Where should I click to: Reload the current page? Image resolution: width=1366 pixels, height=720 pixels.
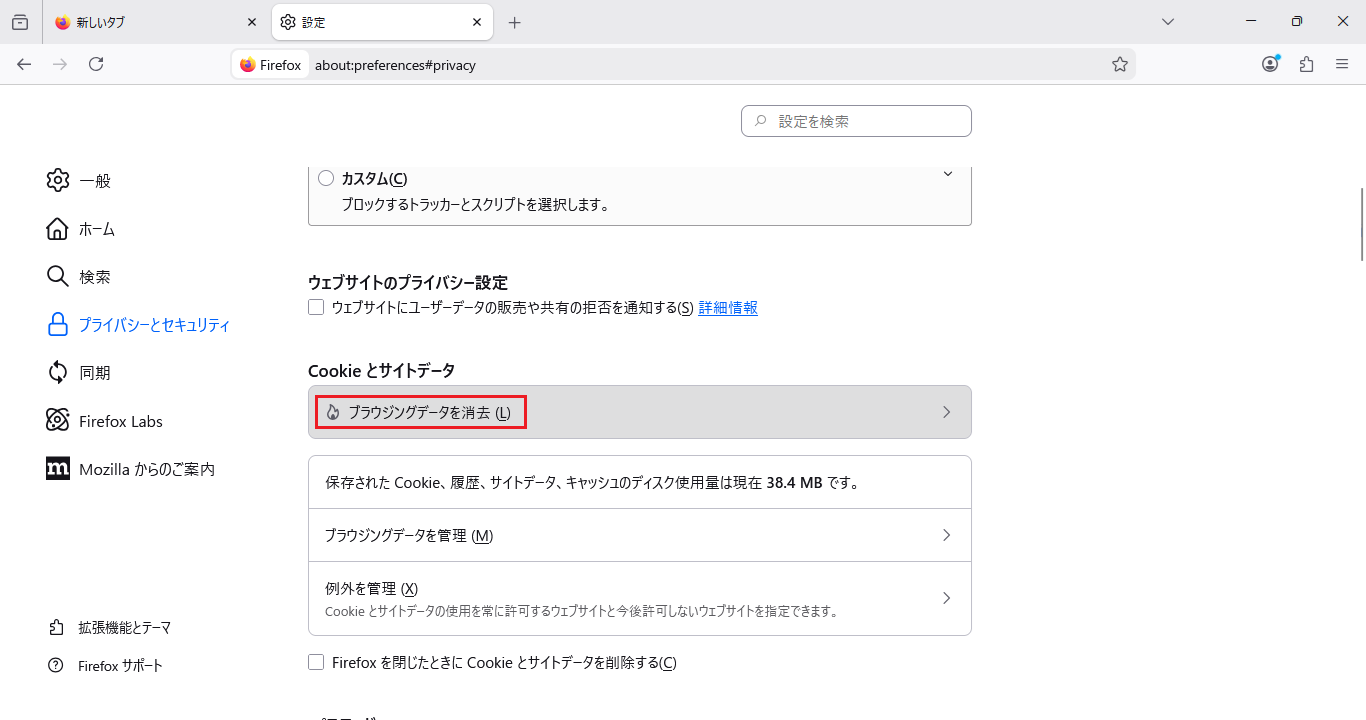(x=96, y=64)
